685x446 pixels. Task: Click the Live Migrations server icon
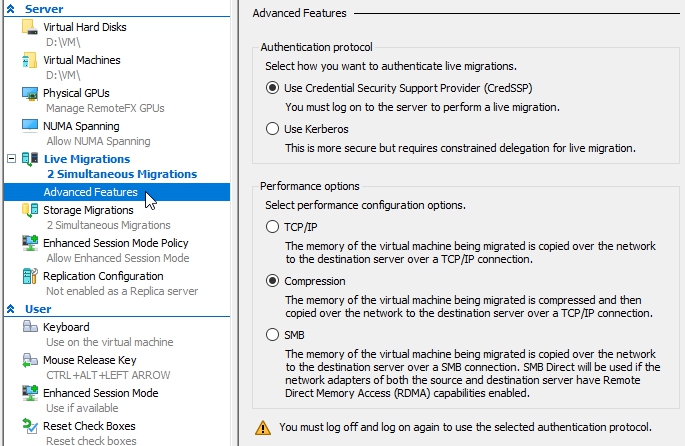(x=29, y=159)
